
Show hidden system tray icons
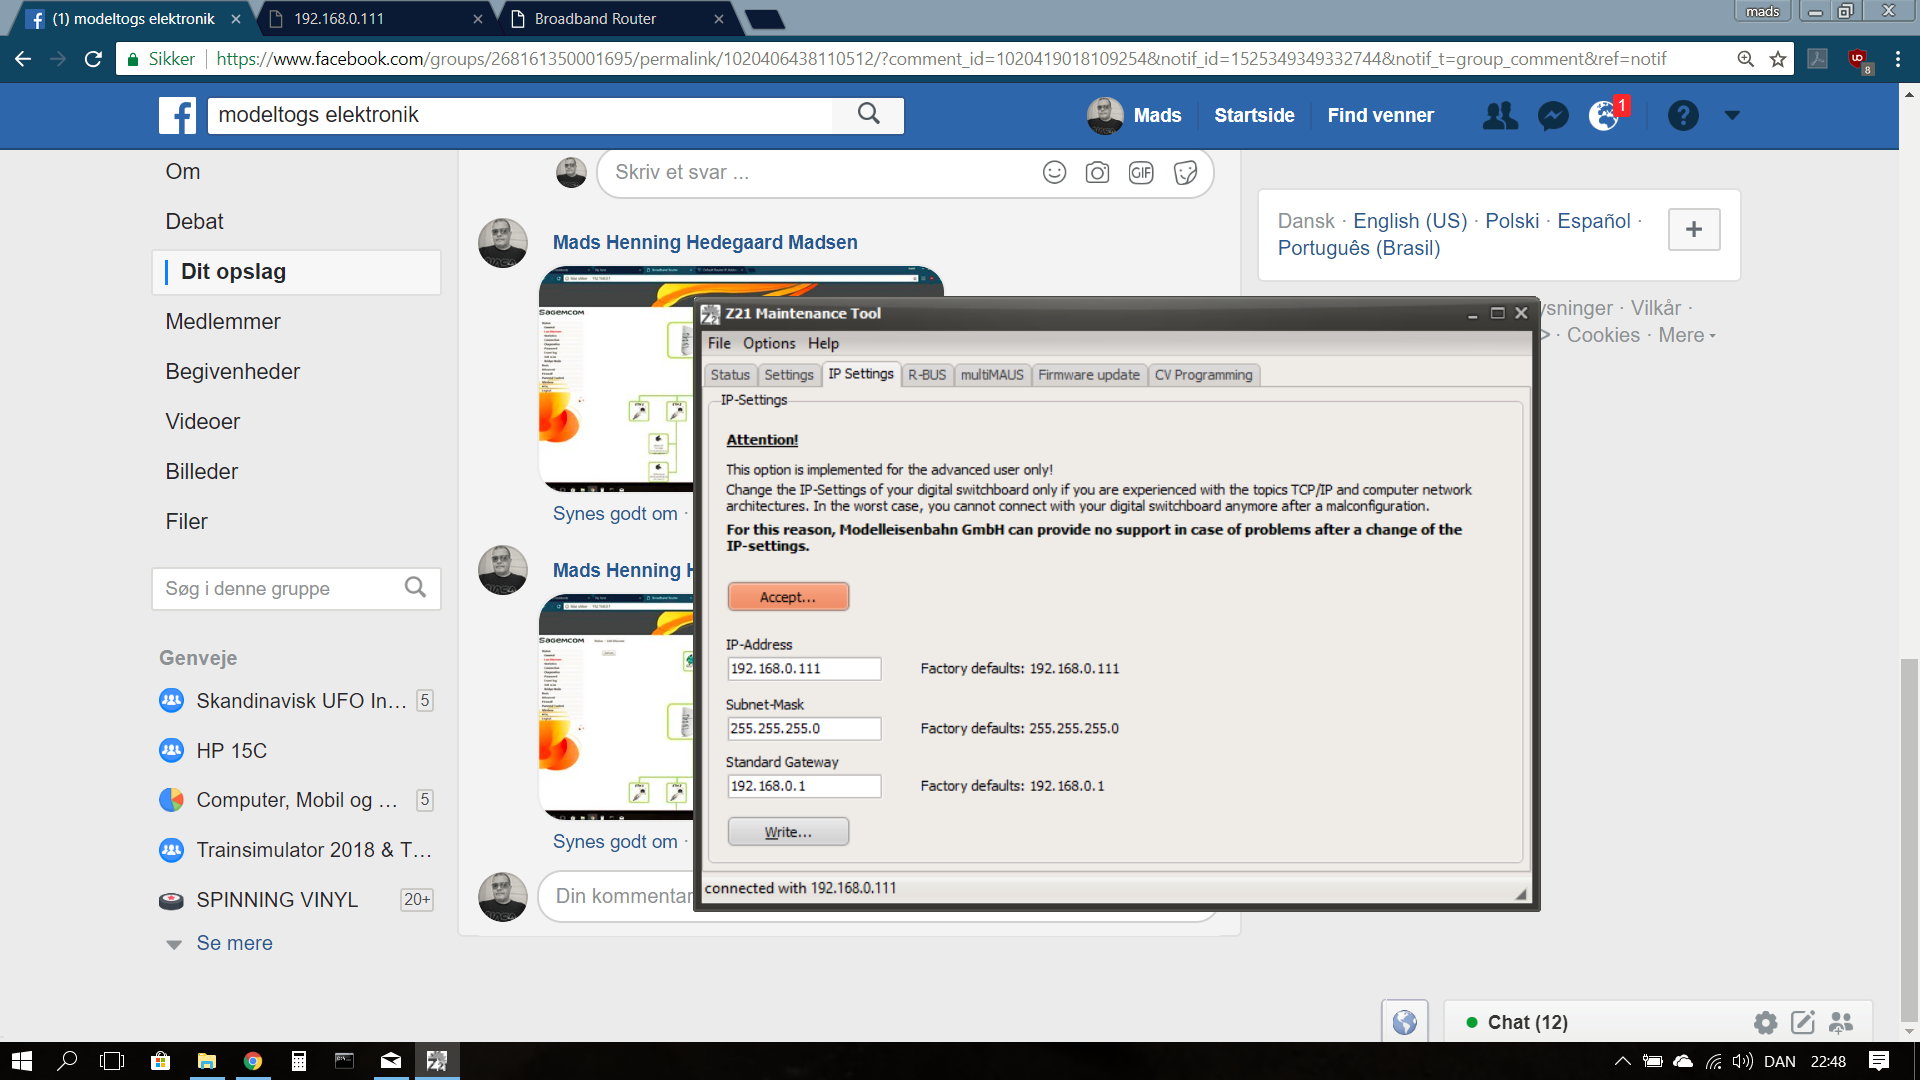coord(1622,1061)
